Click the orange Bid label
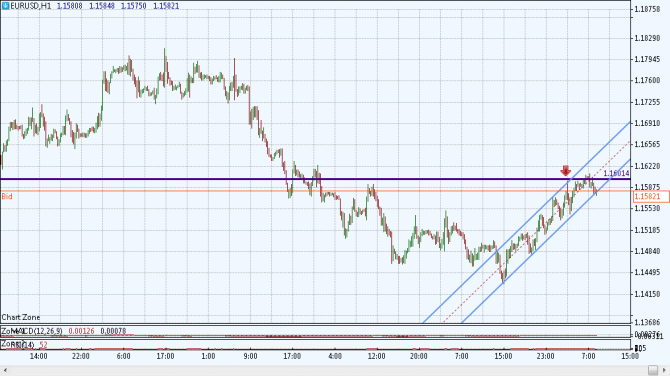 7,197
